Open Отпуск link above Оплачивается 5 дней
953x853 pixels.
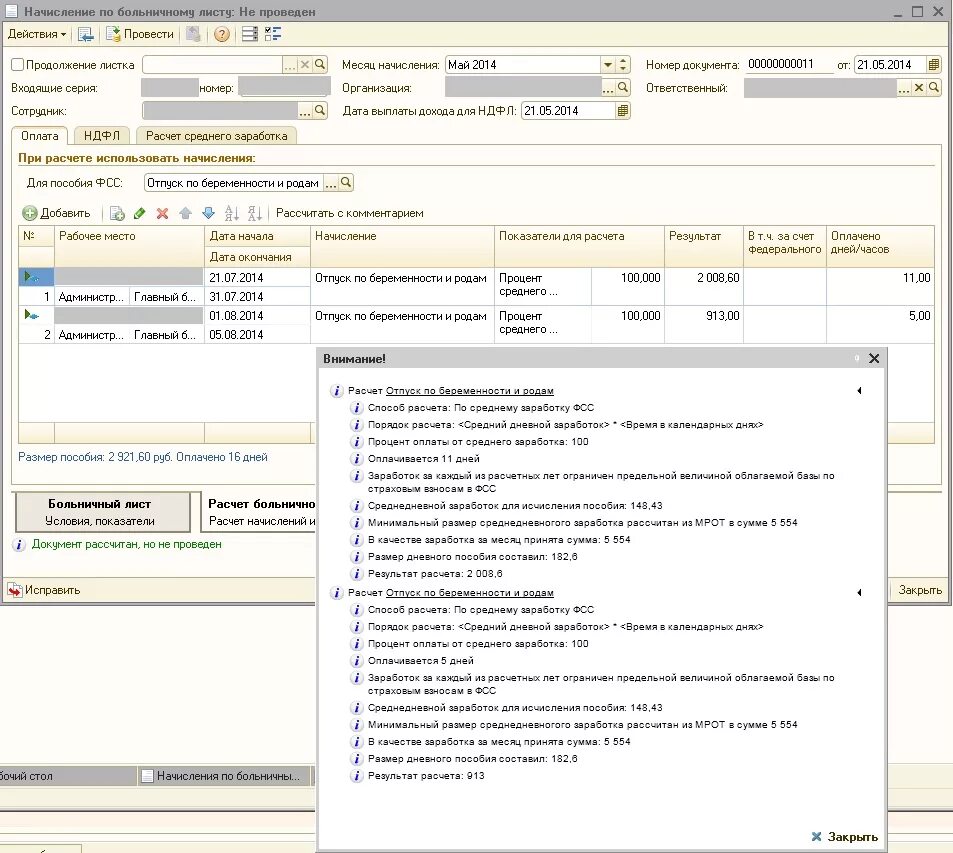click(469, 593)
